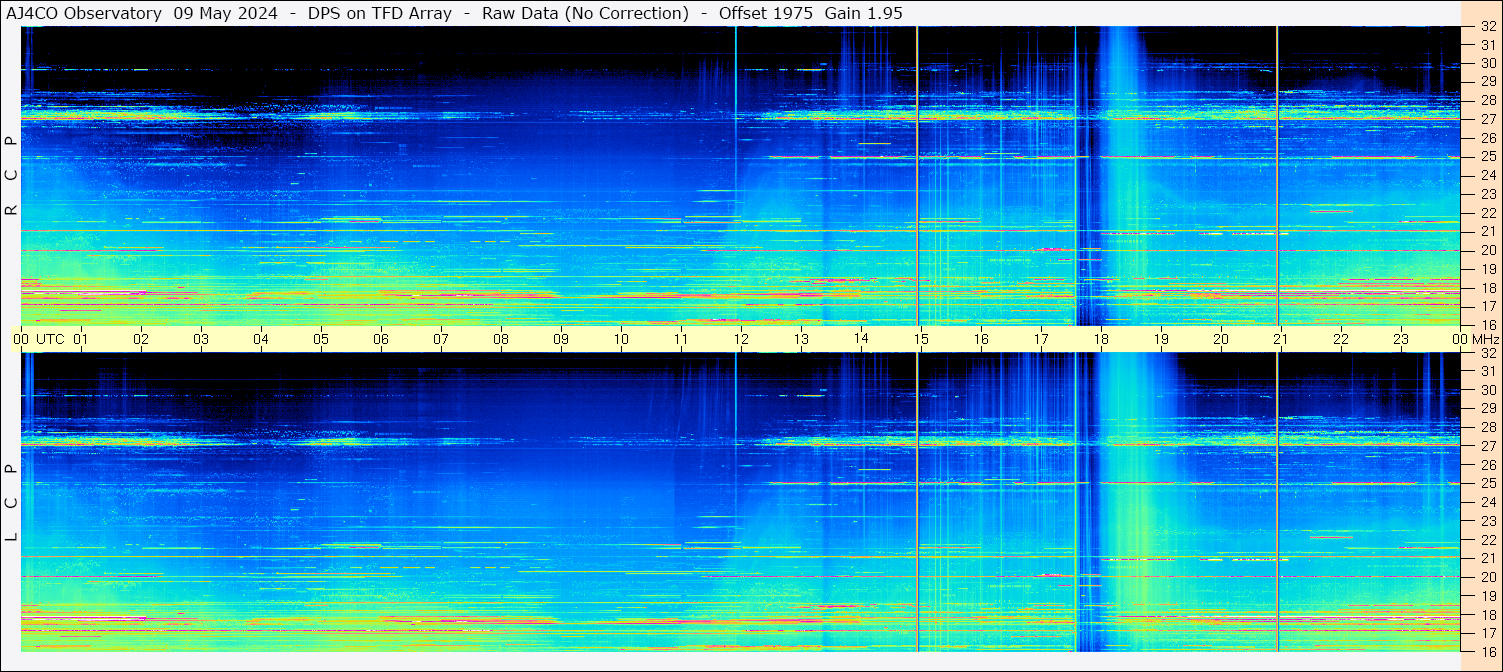Select 'DPS on TFD Array' header text
Image resolution: width=1503 pixels, height=672 pixels.
pos(379,13)
